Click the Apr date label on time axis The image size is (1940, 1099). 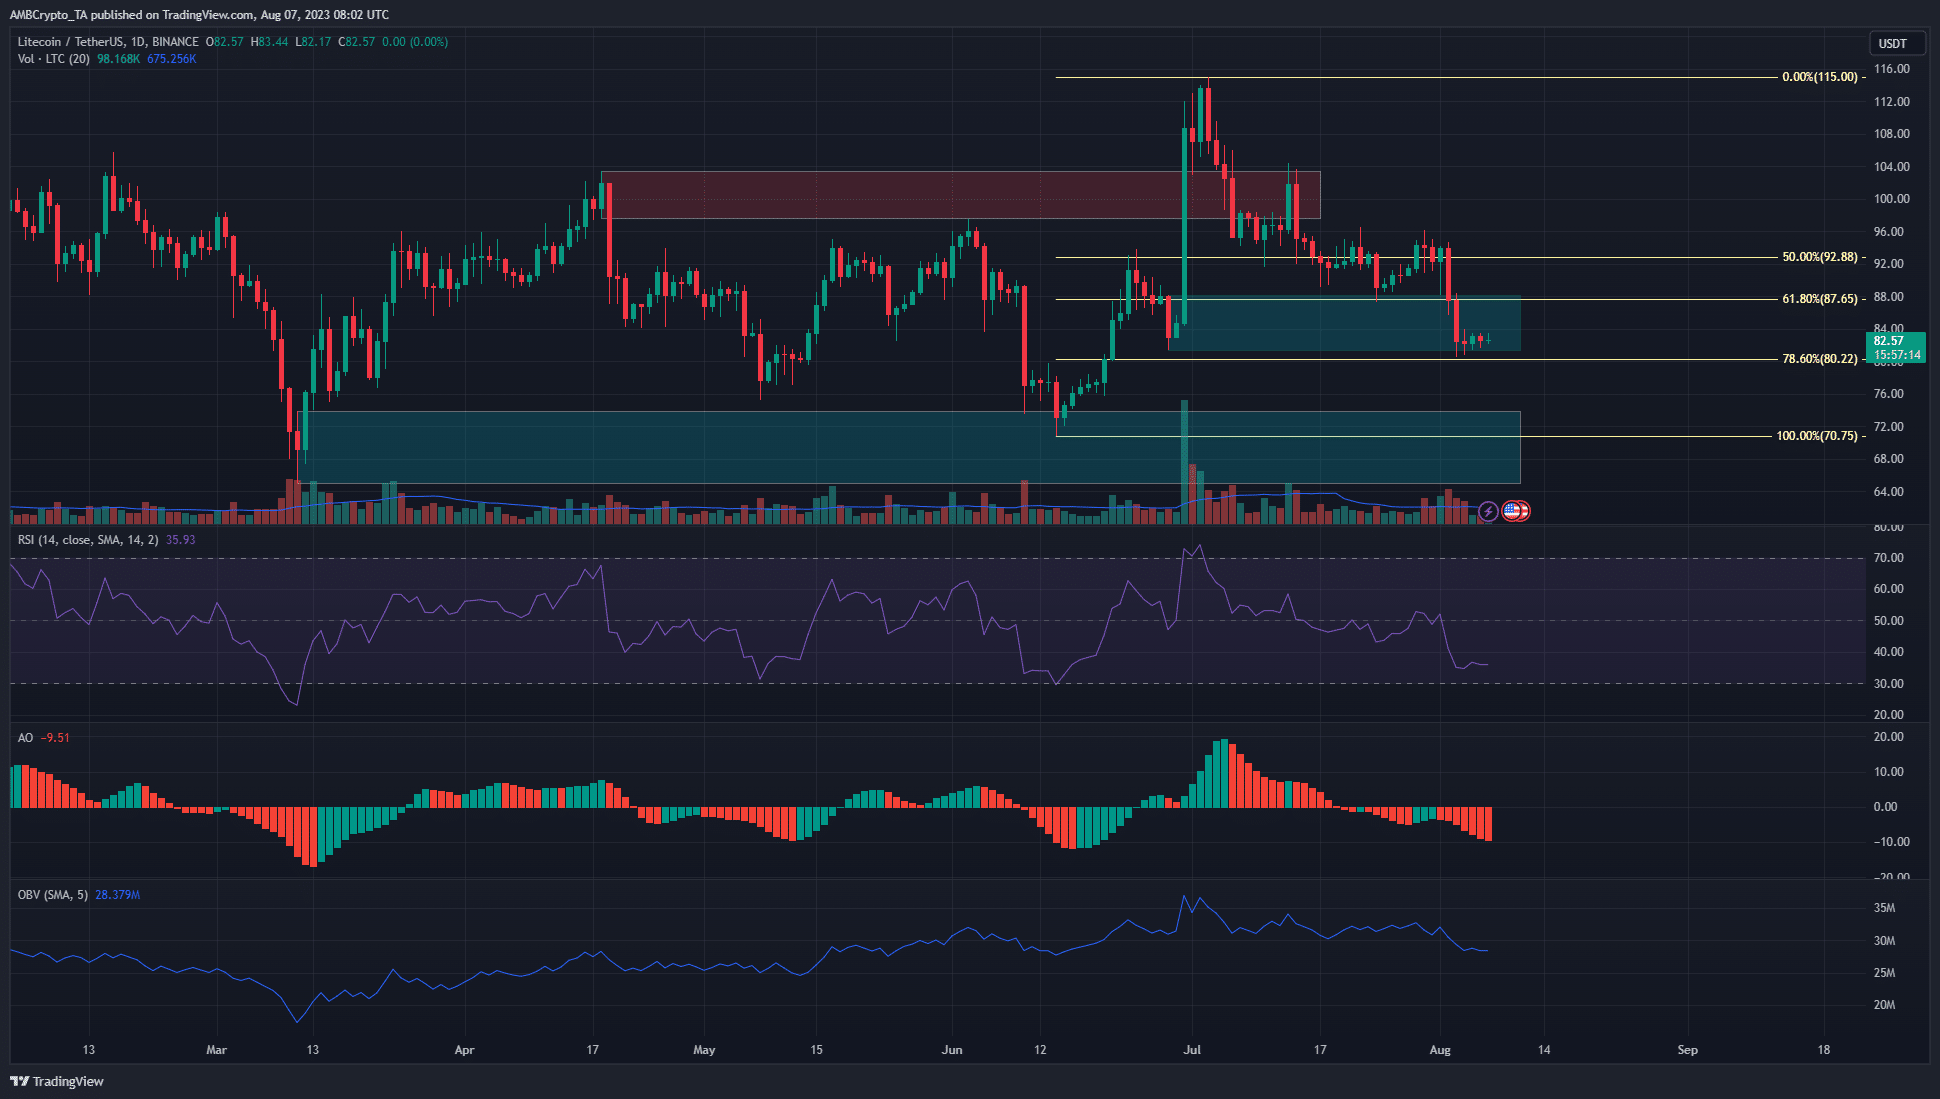point(464,1050)
